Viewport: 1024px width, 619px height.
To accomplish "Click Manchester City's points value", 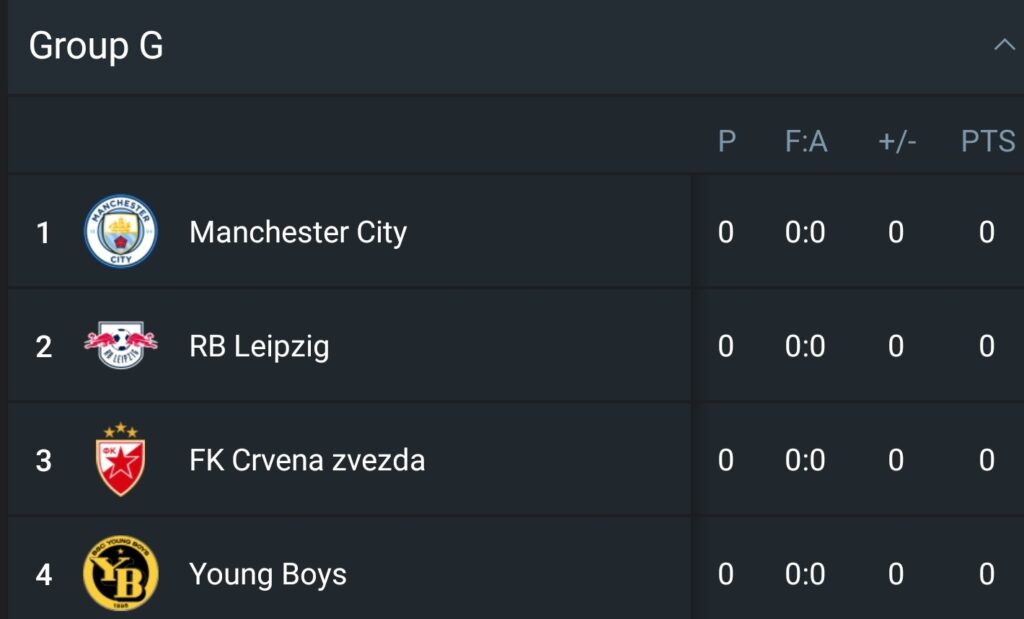I will pyautogui.click(x=987, y=232).
